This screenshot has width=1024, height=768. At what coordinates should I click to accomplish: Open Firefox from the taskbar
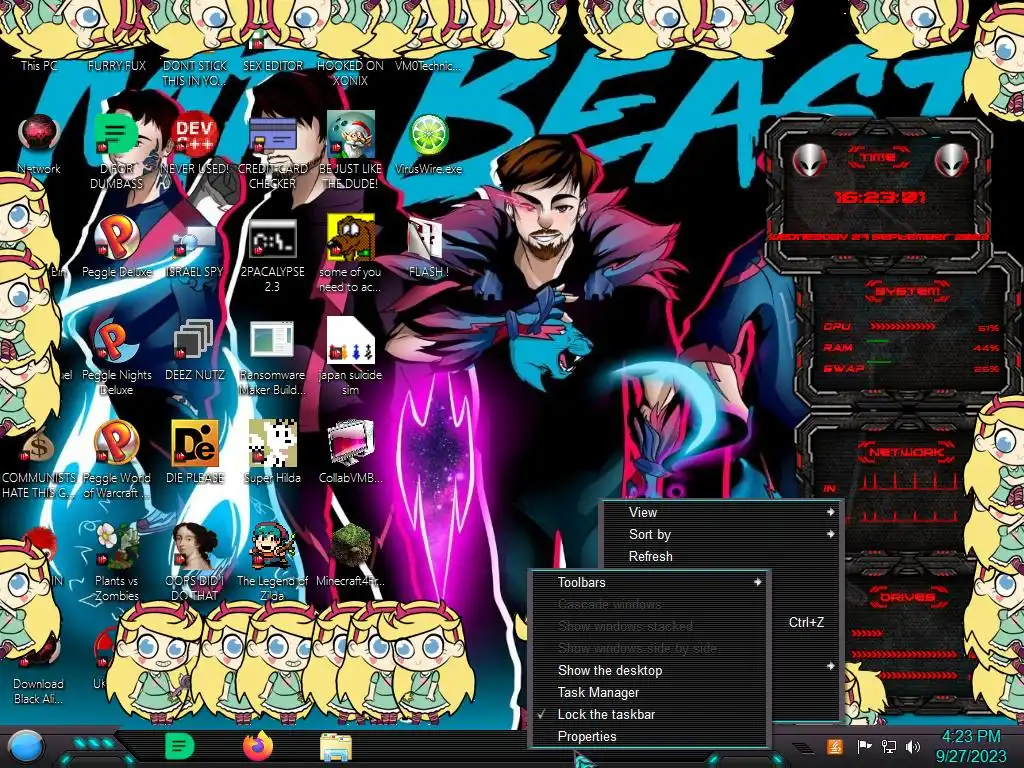(257, 746)
